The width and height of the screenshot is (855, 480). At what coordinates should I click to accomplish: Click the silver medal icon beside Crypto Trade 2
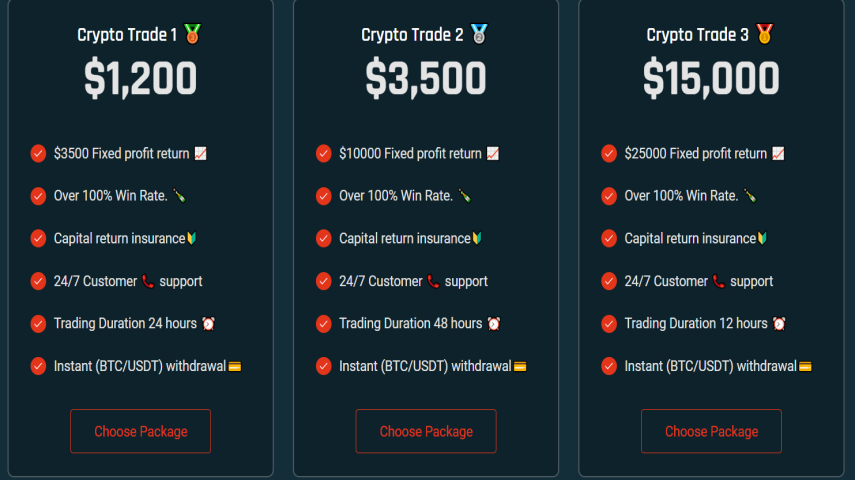pos(479,34)
